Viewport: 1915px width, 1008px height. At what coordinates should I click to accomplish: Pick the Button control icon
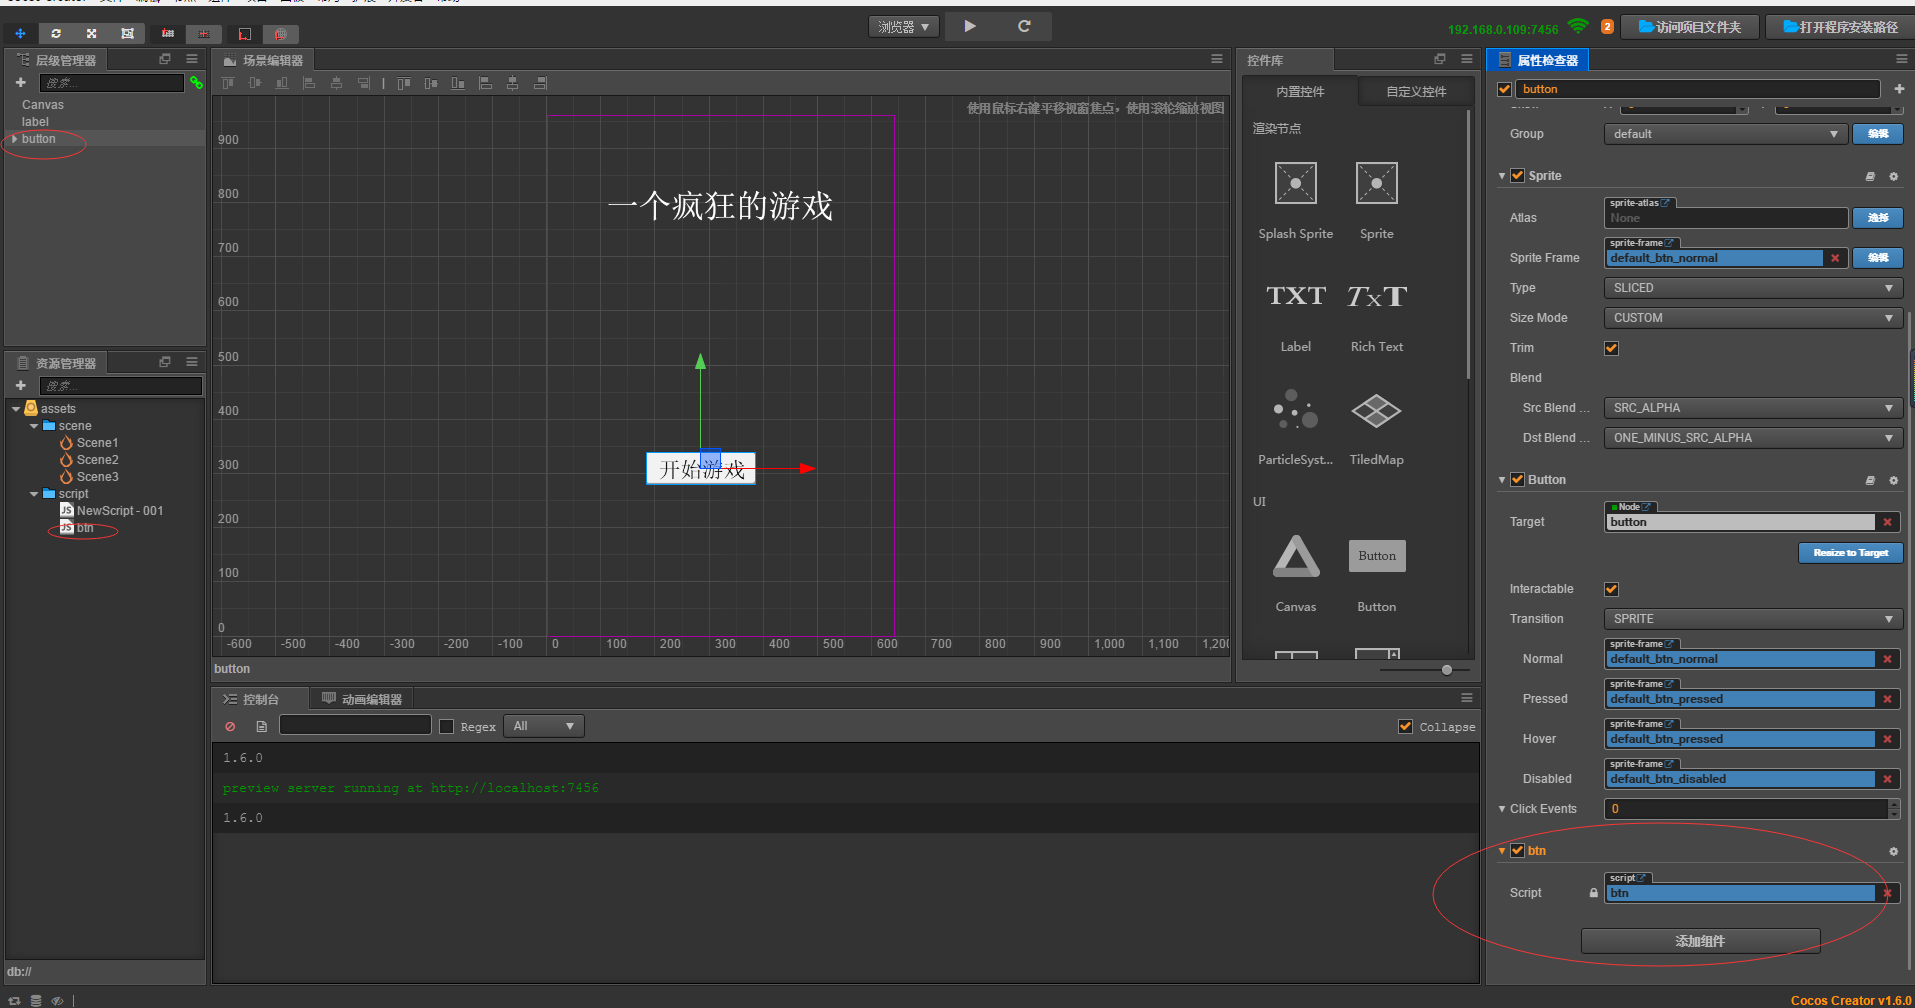click(1377, 556)
